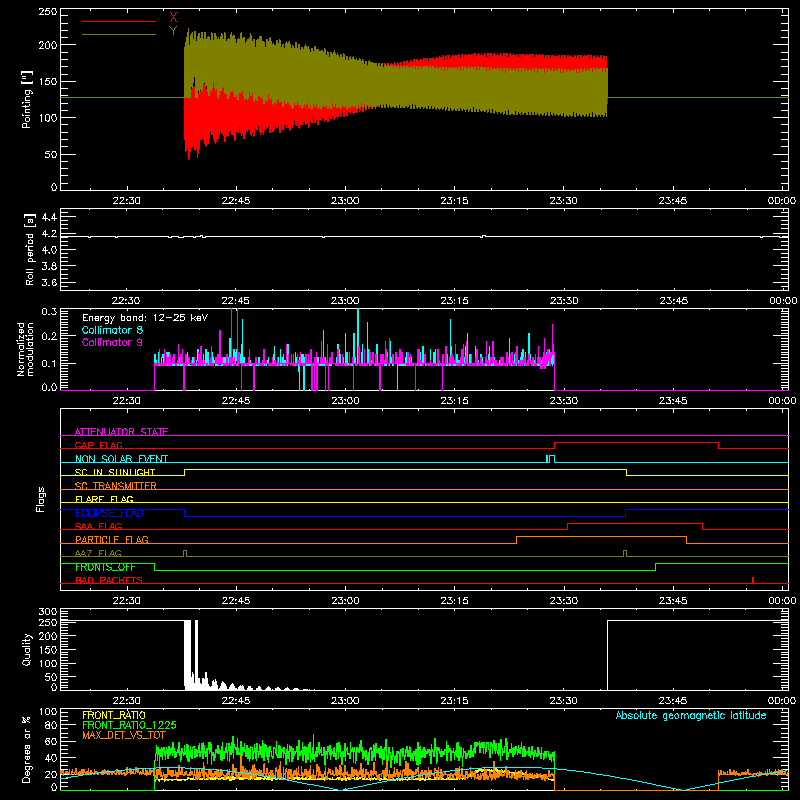
Task: Click the magenta 'Collimator 9' legend entry
Action: click(x=112, y=342)
